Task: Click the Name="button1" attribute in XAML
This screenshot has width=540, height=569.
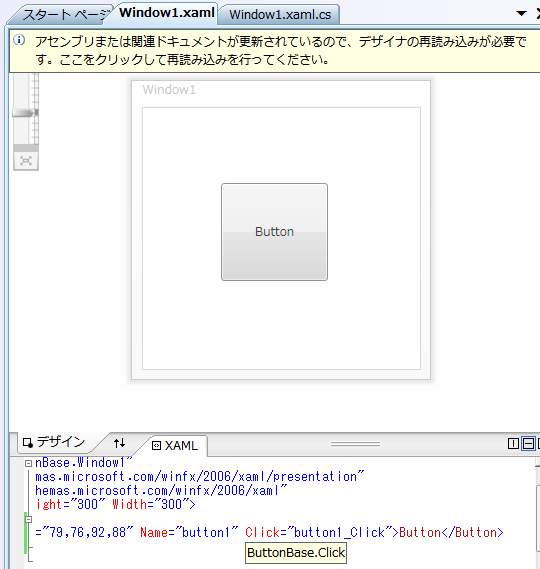Action: pyautogui.click(x=189, y=532)
